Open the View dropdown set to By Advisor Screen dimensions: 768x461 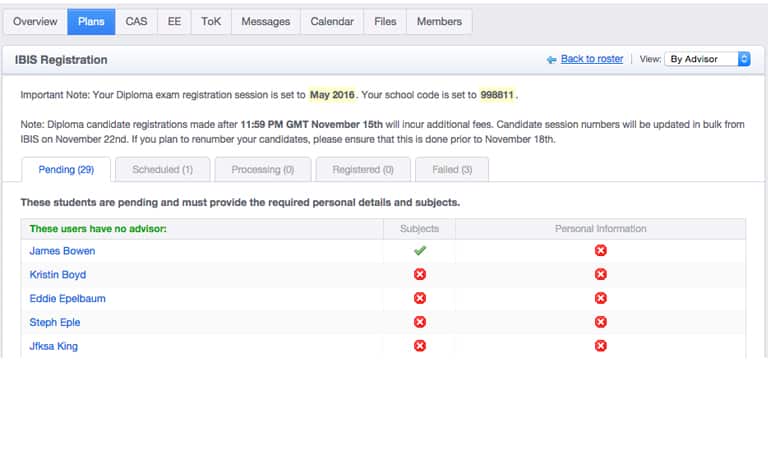707,59
